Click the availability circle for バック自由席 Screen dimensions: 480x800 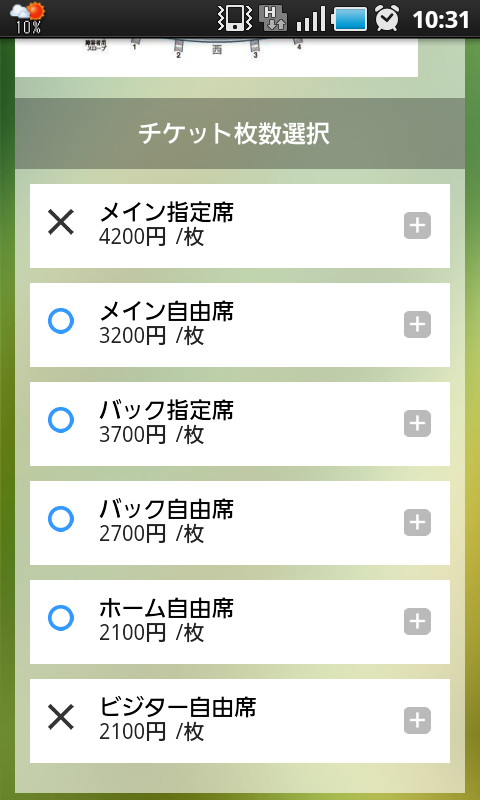pyautogui.click(x=61, y=519)
